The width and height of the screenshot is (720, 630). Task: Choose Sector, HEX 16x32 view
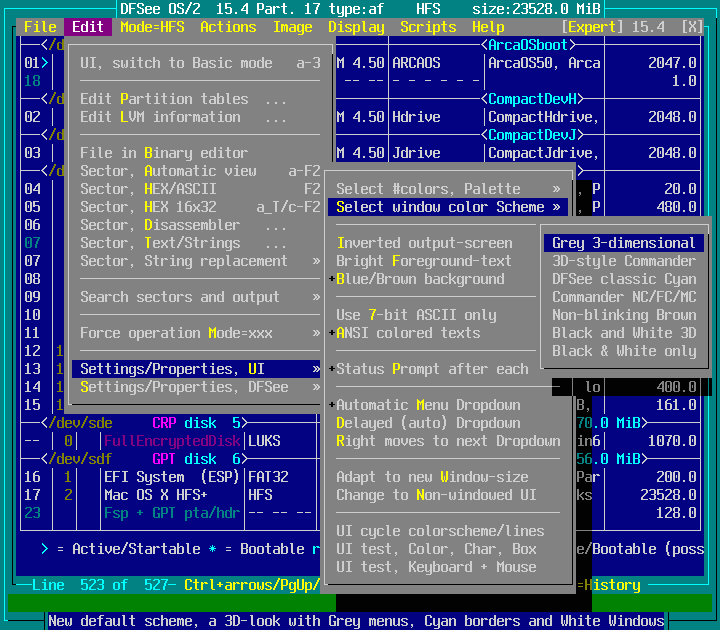coord(196,207)
